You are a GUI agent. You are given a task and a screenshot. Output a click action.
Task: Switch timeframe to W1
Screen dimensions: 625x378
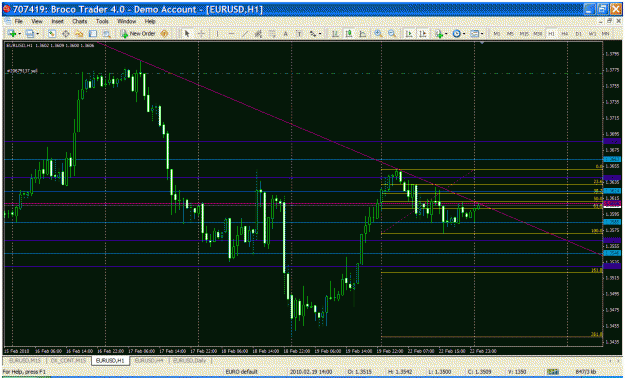592,34
